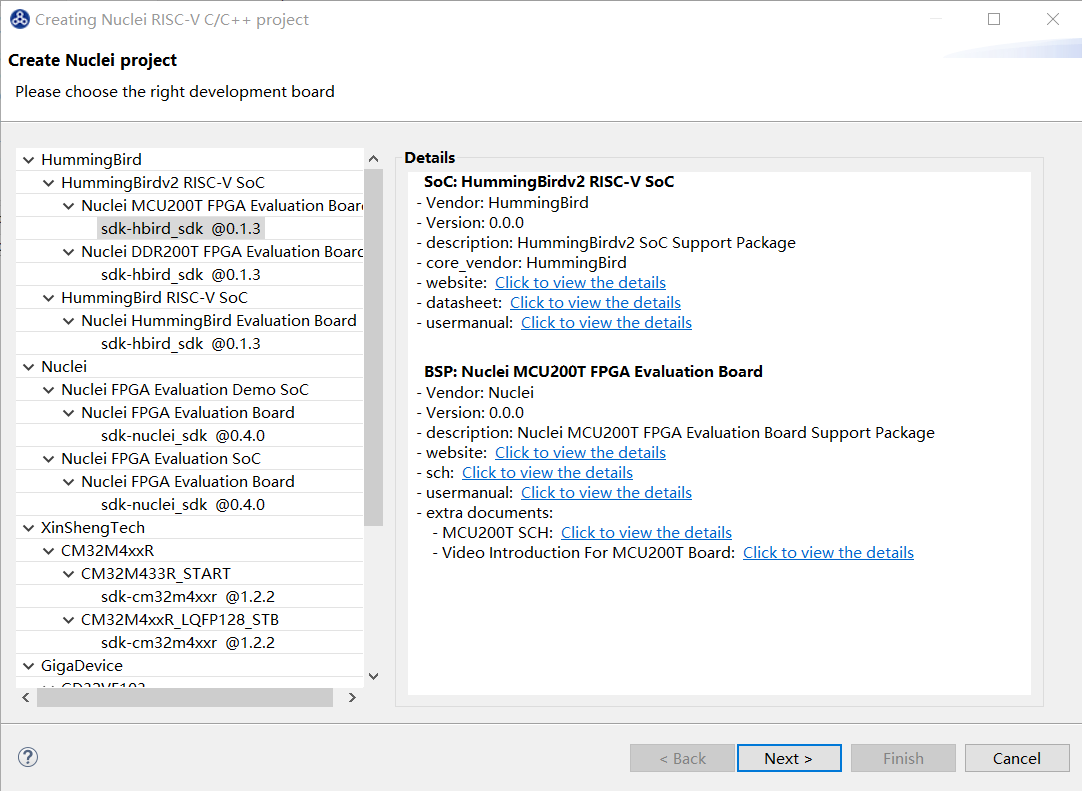Click the Cancel button

[x=1016, y=758]
